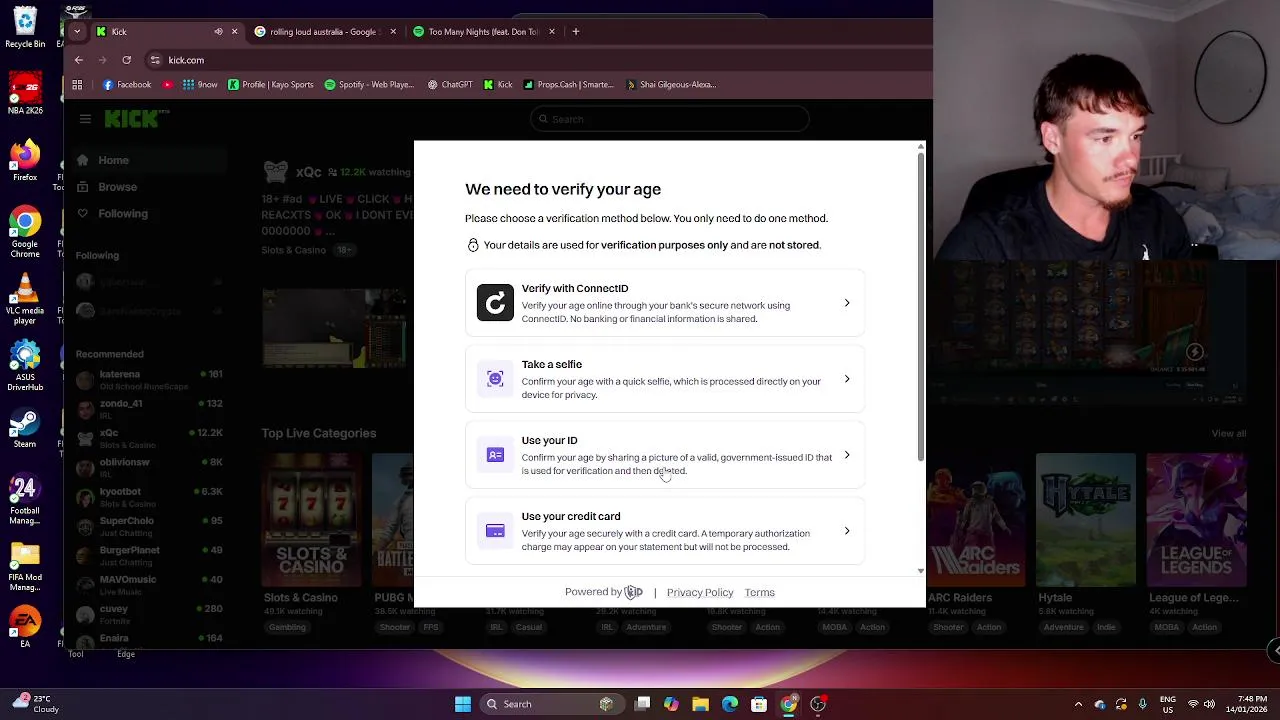Open MAVOmusic recommended channel
The width and height of the screenshot is (1280, 720).
[x=150, y=585]
